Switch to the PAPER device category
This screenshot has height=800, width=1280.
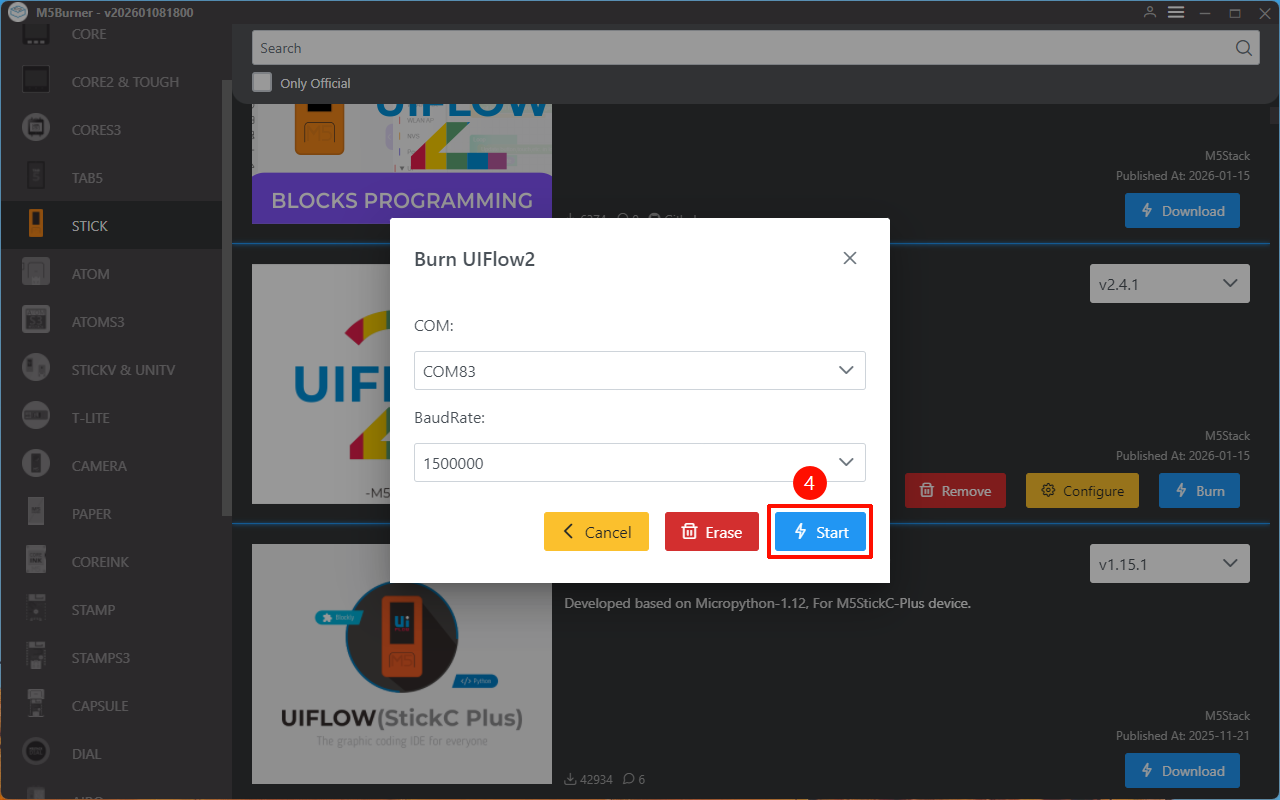point(91,514)
